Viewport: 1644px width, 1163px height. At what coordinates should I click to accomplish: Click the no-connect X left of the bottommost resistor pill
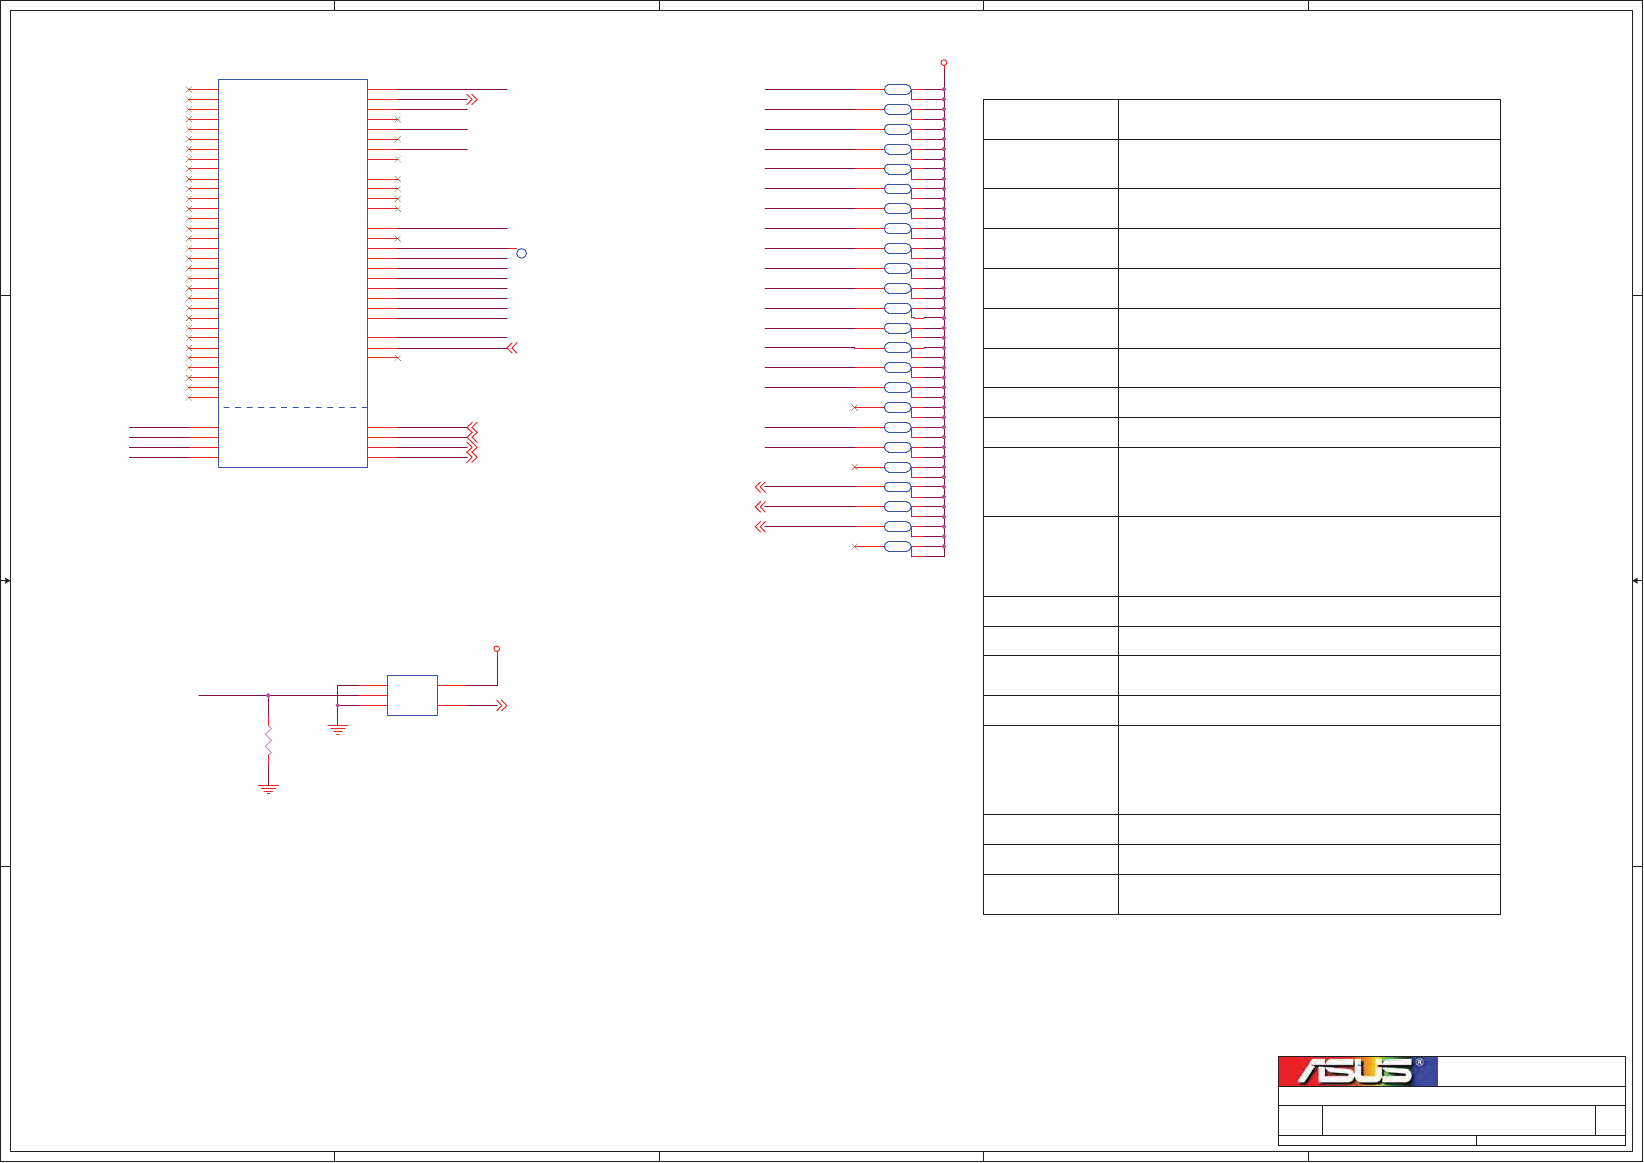[854, 546]
